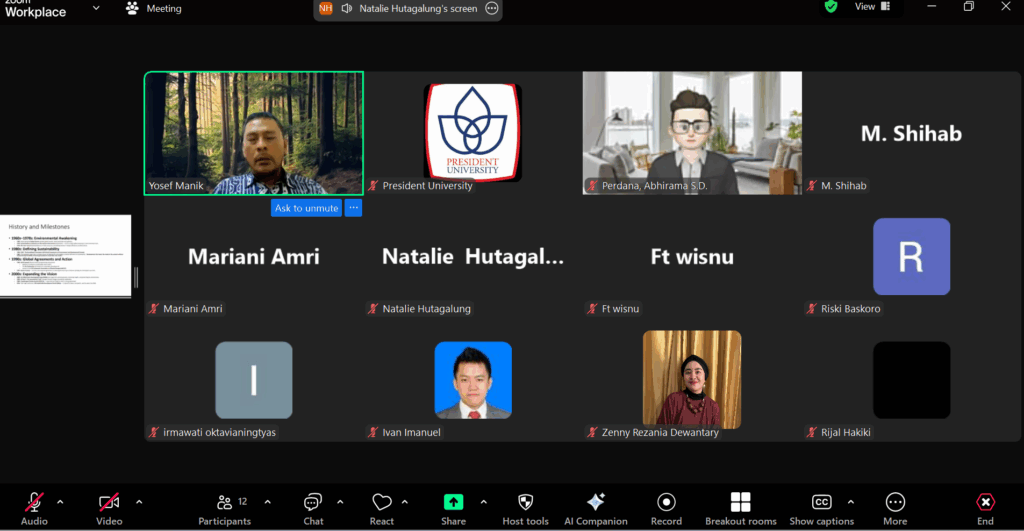
Task: Click End meeting button
Action: pyautogui.click(x=985, y=507)
